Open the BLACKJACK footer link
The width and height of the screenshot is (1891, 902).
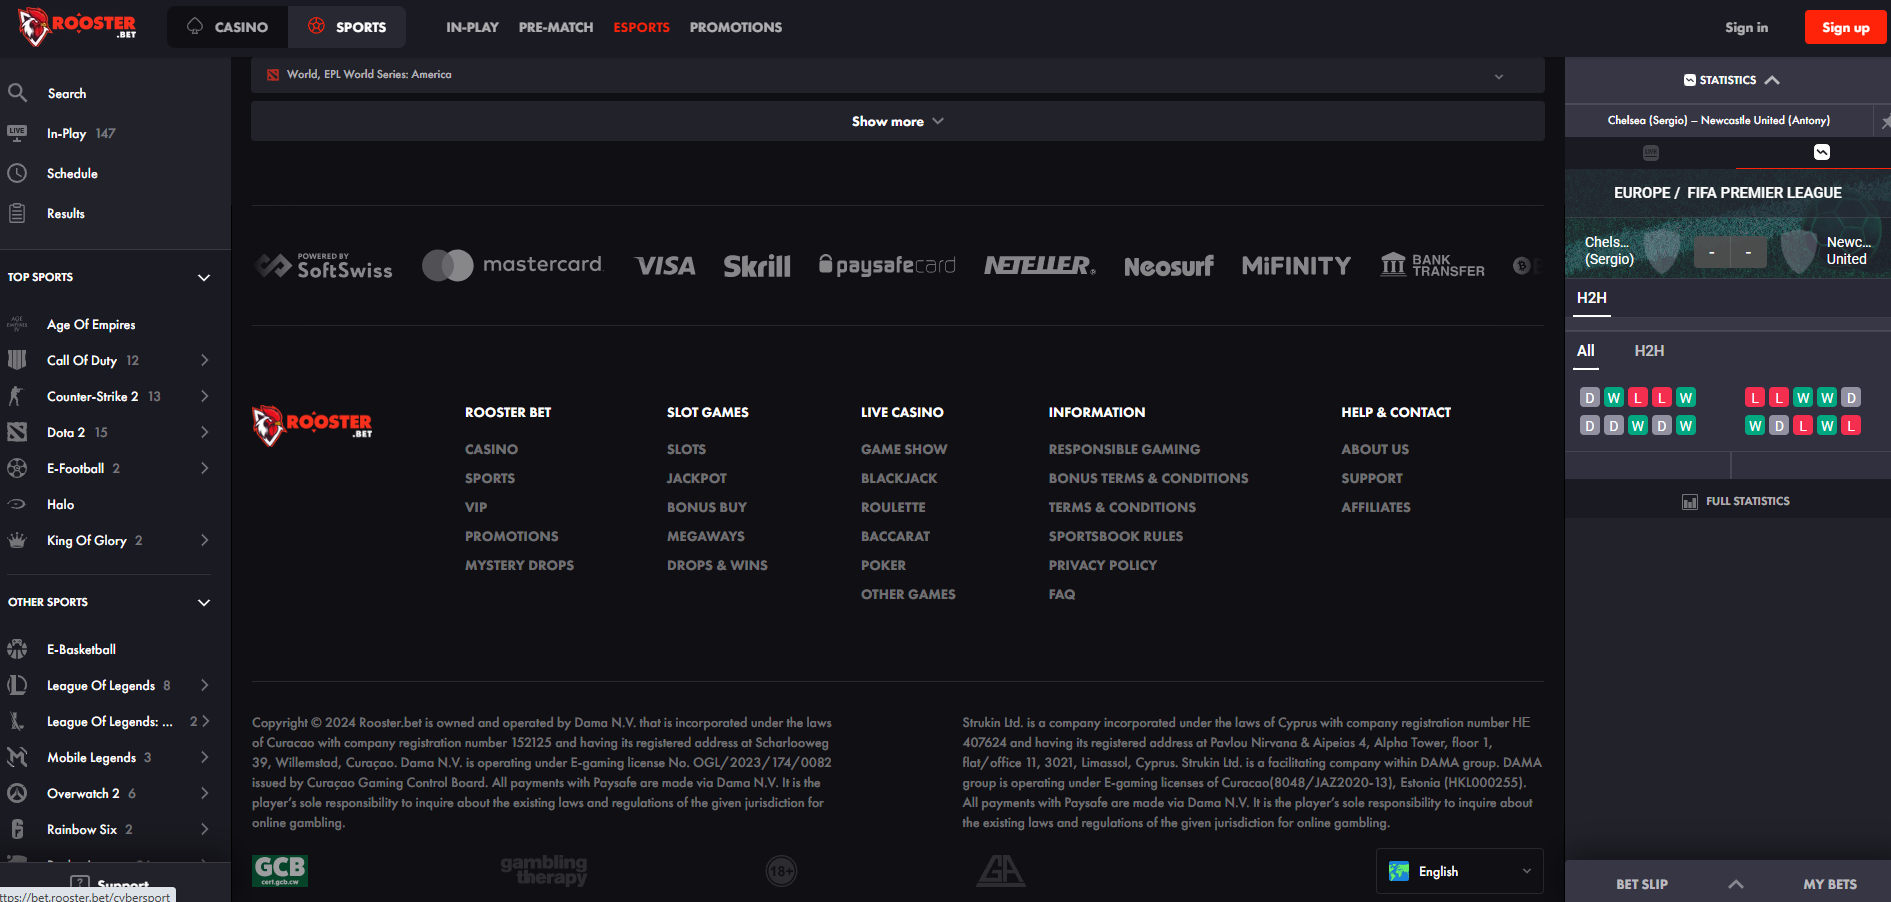[899, 478]
